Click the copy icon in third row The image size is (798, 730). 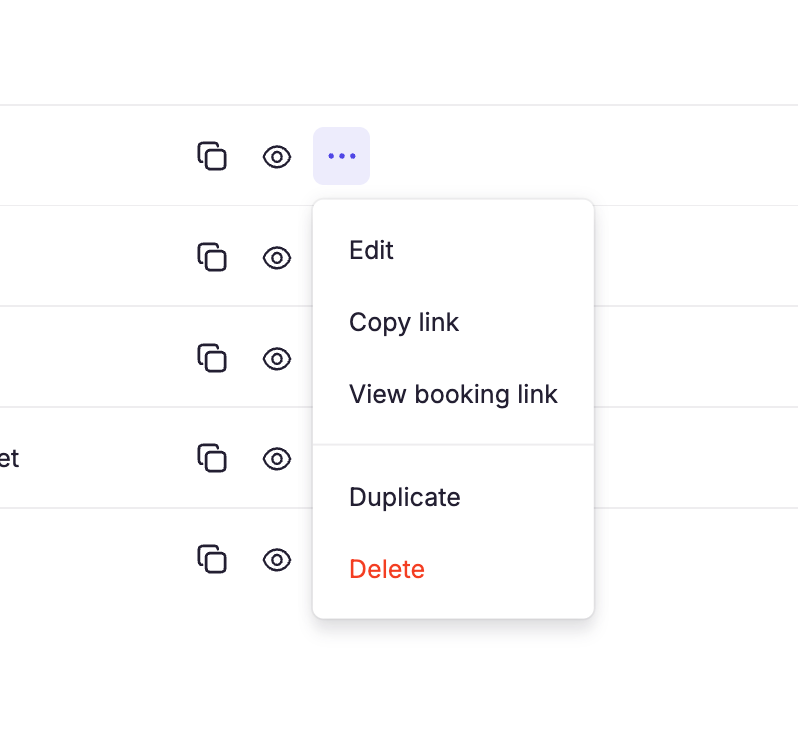[212, 358]
